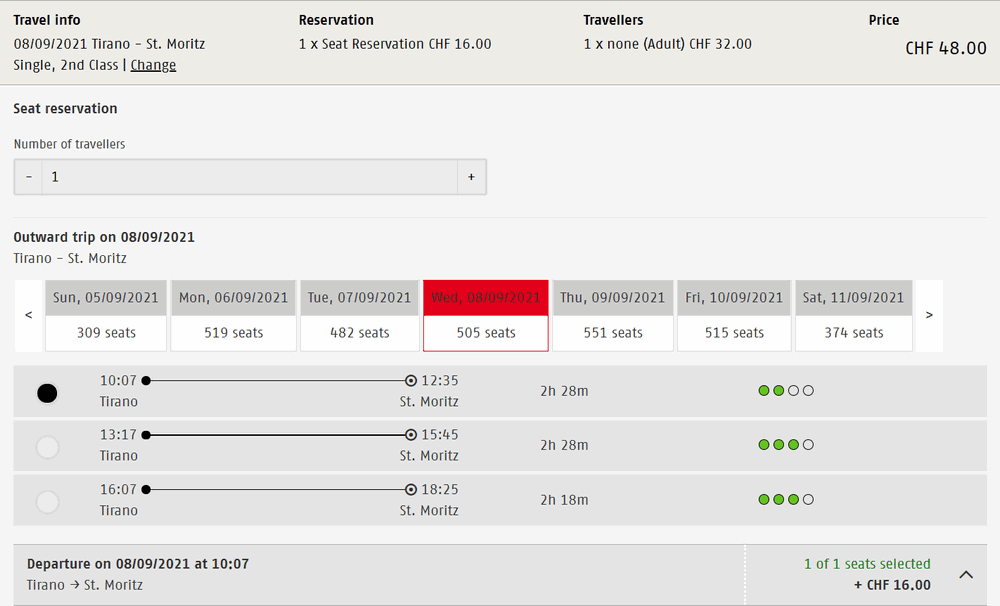Go to previous week of dates arrow
The height and width of the screenshot is (606, 1000).
click(29, 315)
